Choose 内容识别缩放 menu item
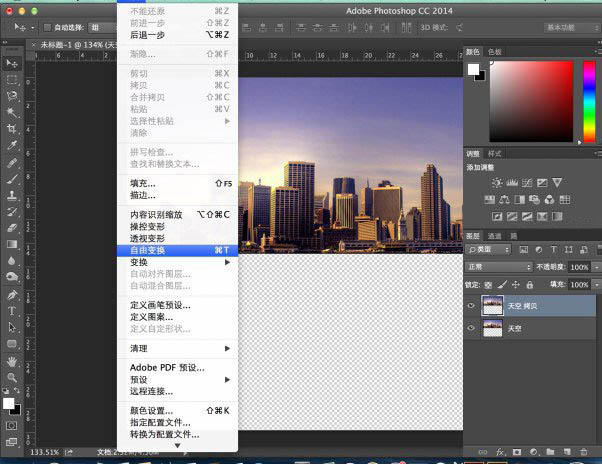The image size is (602, 464). tap(178, 215)
